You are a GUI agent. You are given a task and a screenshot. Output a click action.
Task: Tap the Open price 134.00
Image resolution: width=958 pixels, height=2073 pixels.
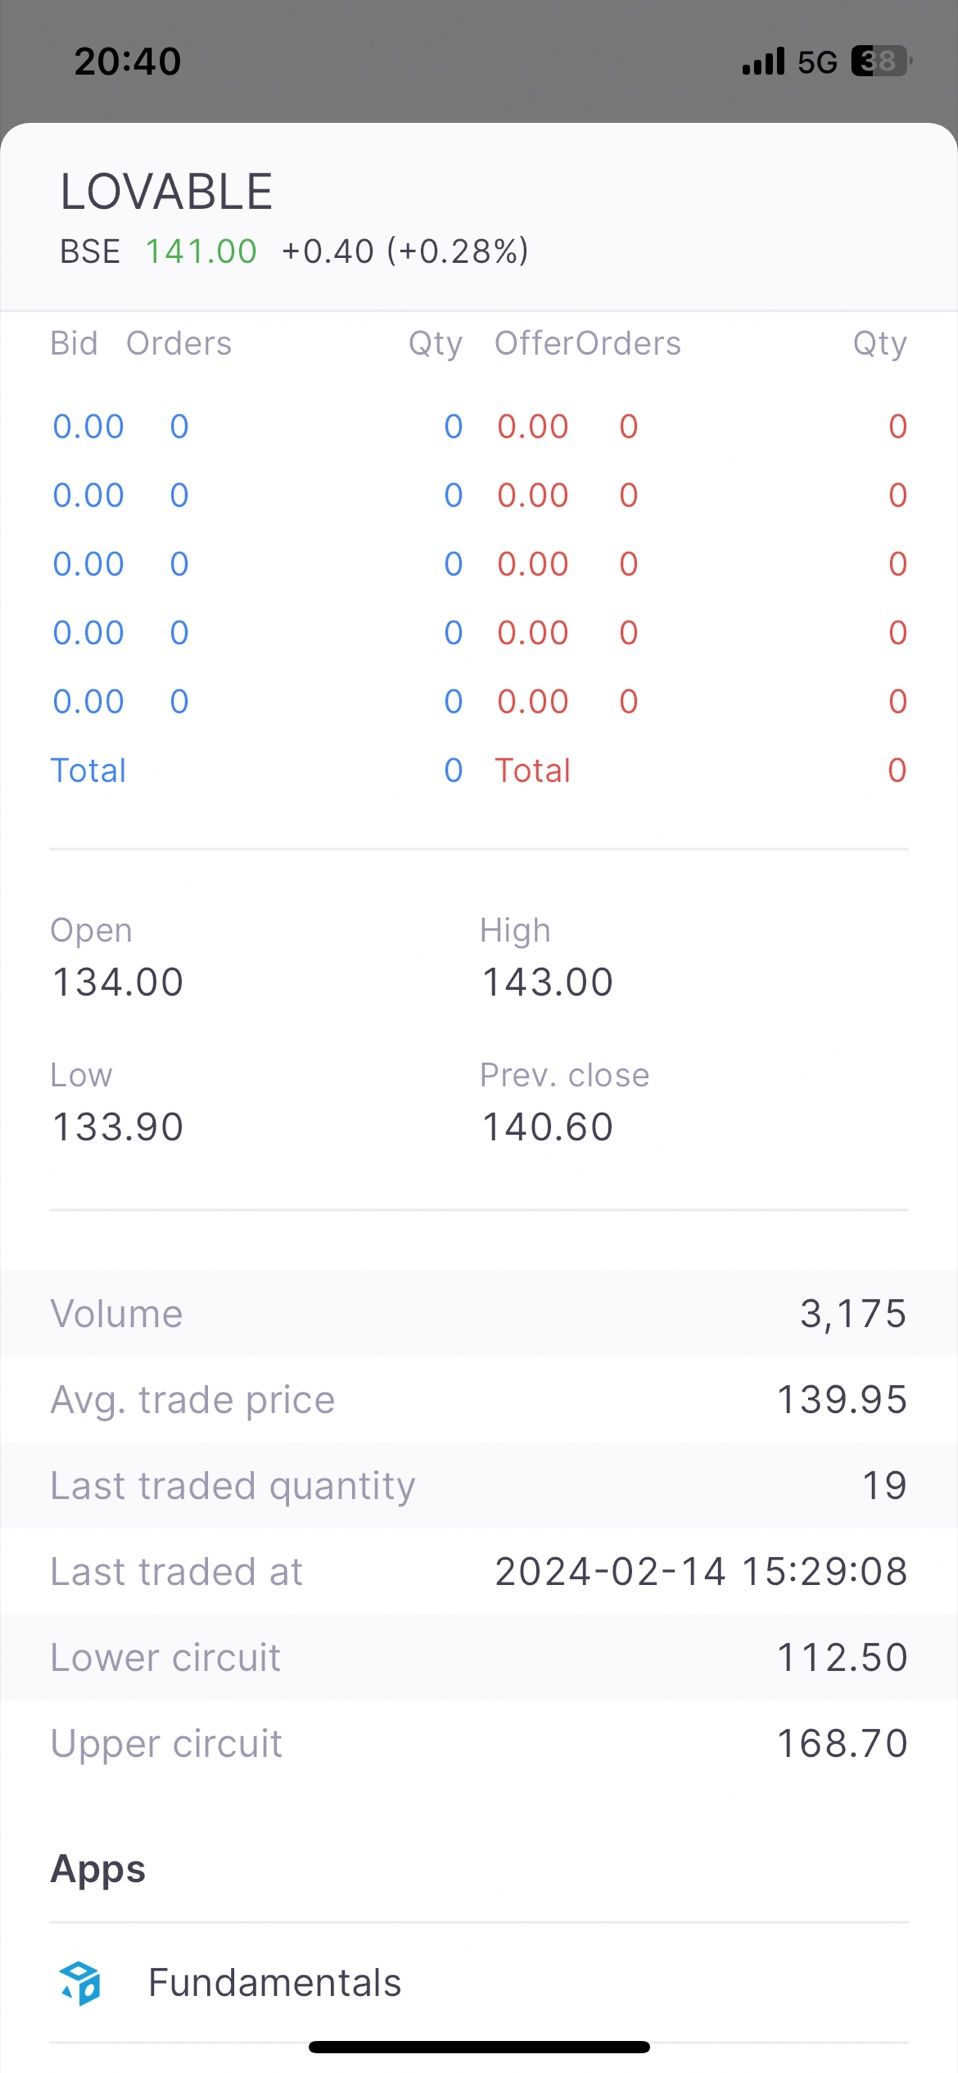pos(118,982)
